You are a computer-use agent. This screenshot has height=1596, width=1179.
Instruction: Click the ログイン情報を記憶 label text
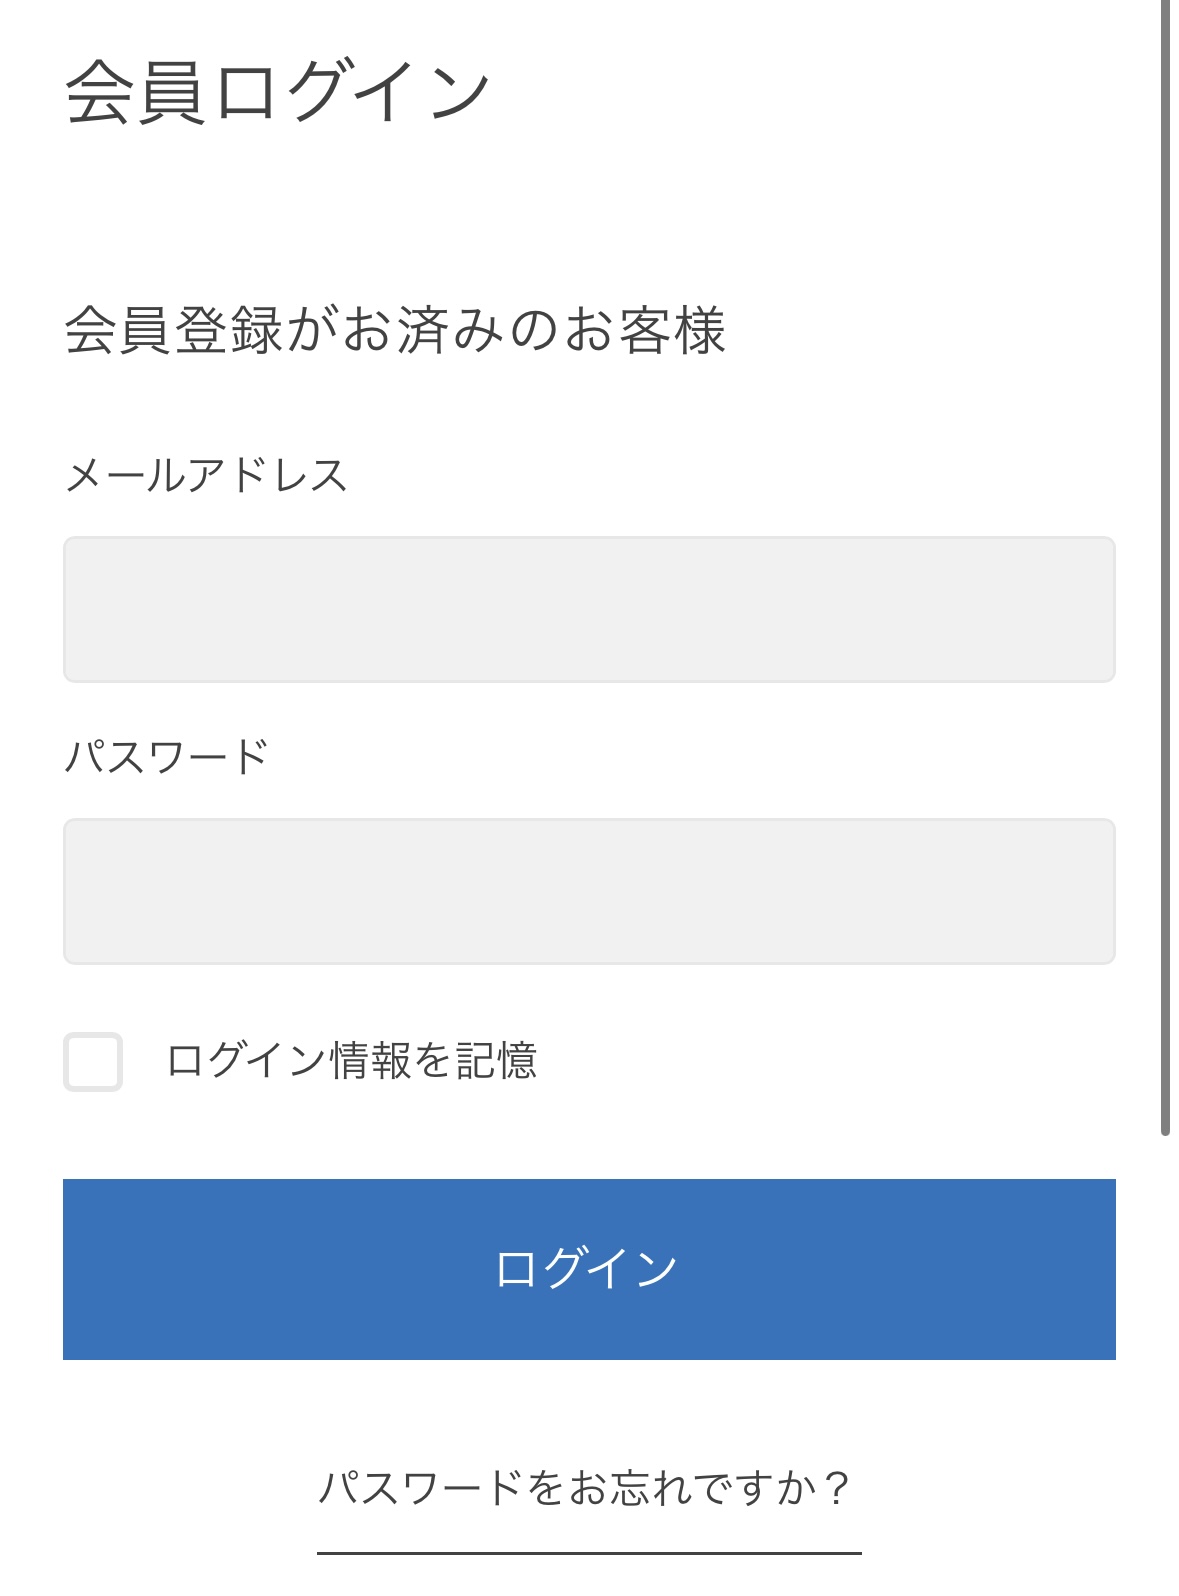click(352, 1061)
